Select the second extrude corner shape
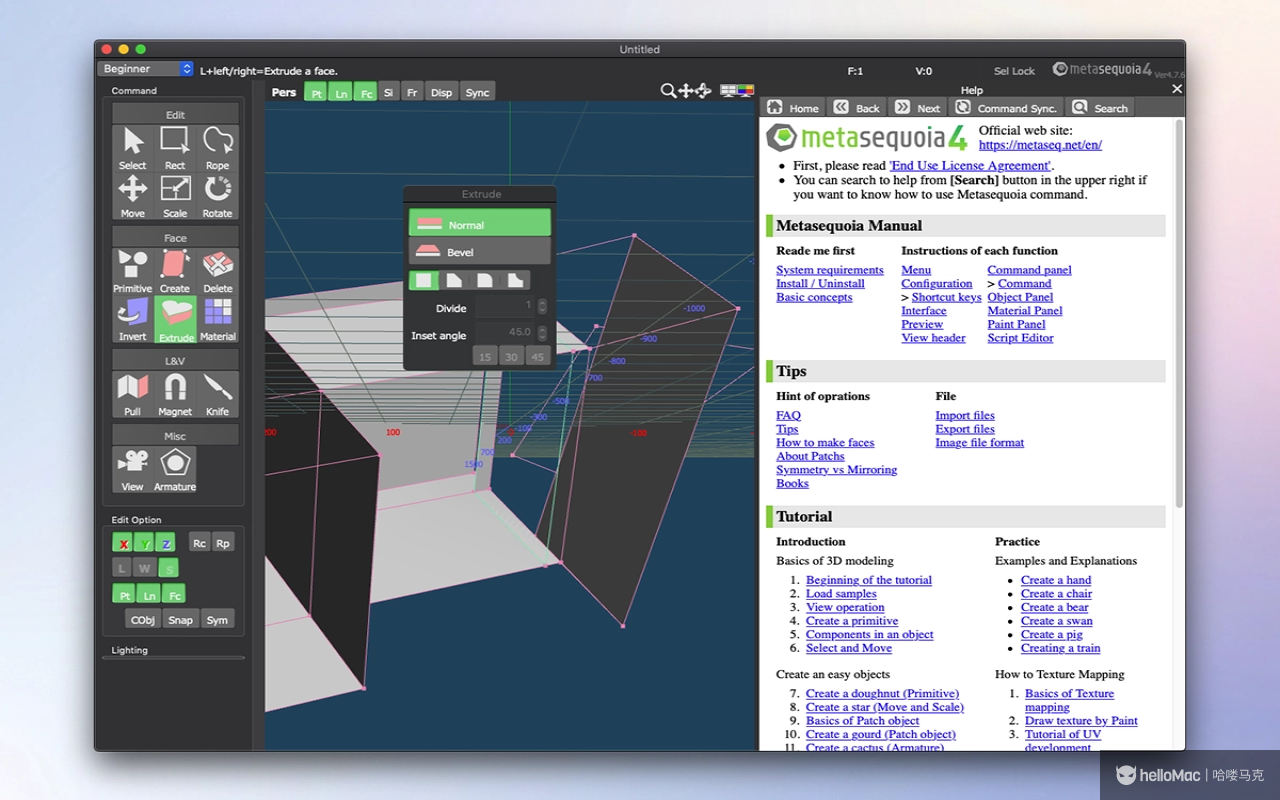Screen dimensions: 1280x800 [454, 281]
